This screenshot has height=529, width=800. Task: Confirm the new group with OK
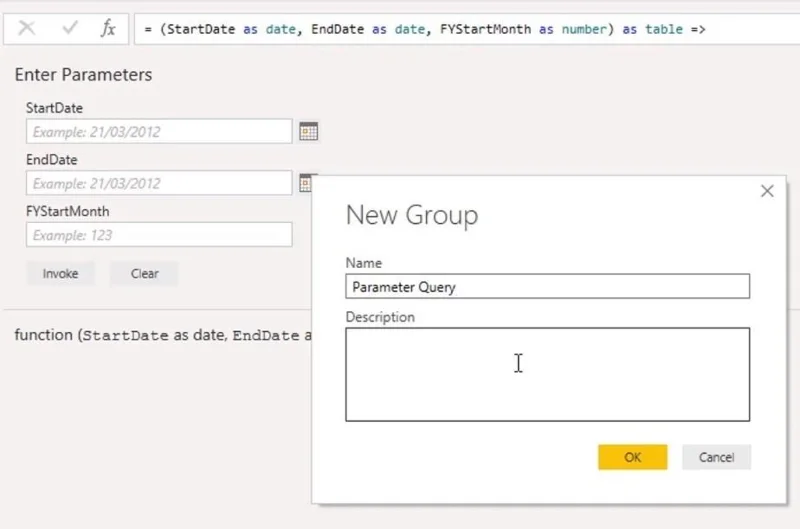pos(633,457)
